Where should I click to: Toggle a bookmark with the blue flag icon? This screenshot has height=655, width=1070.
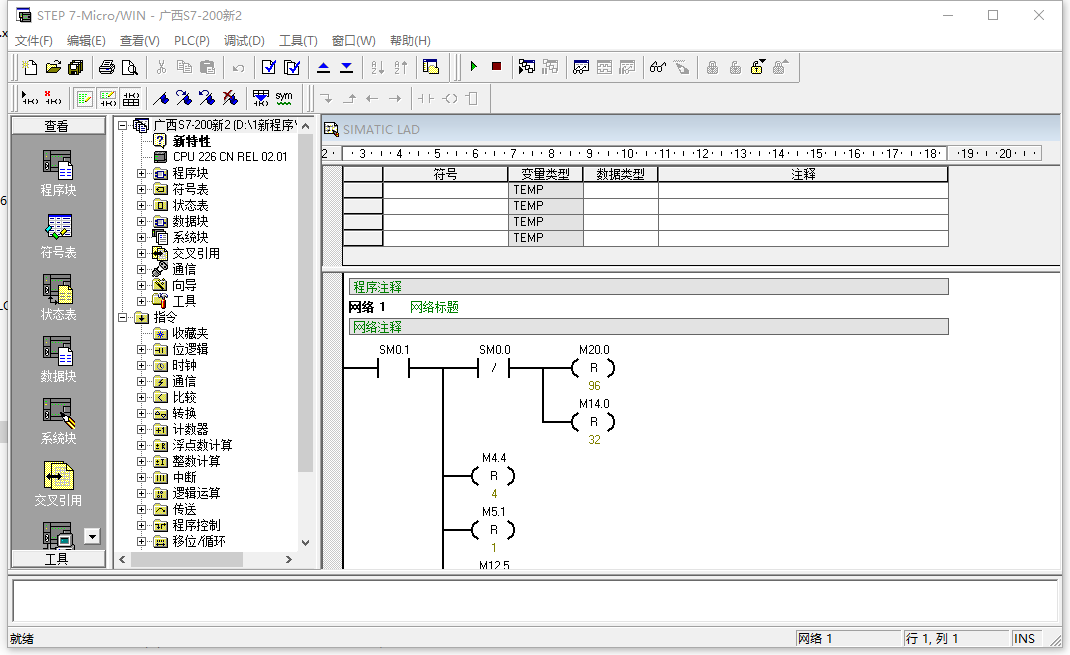(x=161, y=98)
